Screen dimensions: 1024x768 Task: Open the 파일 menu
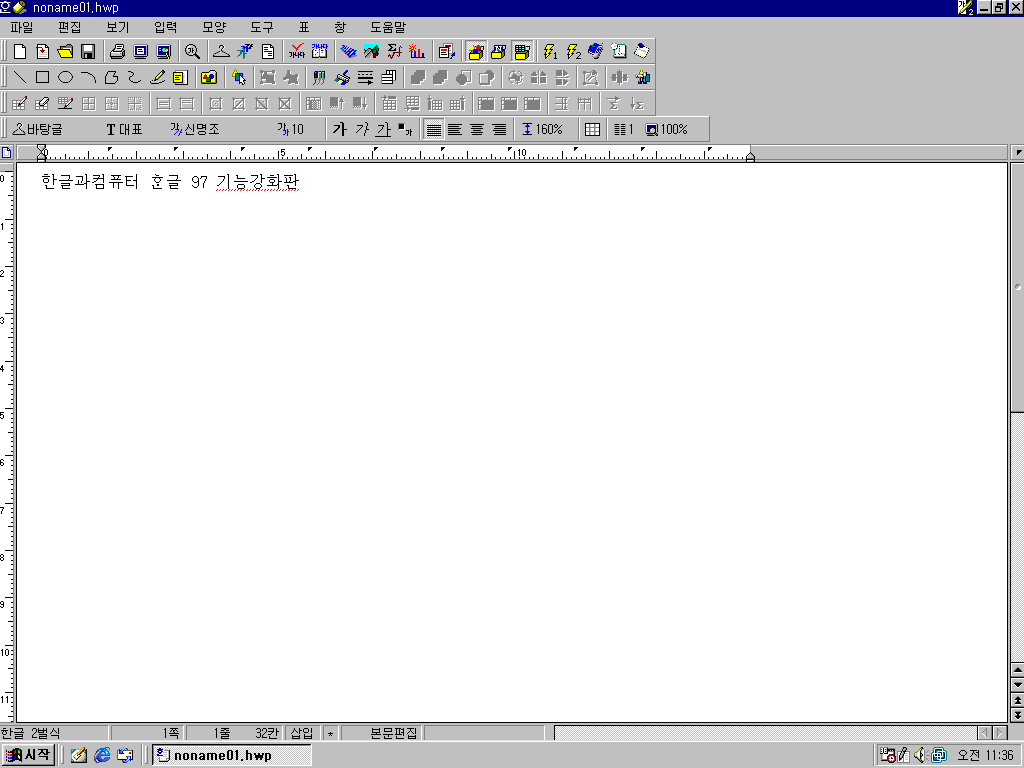click(x=22, y=27)
